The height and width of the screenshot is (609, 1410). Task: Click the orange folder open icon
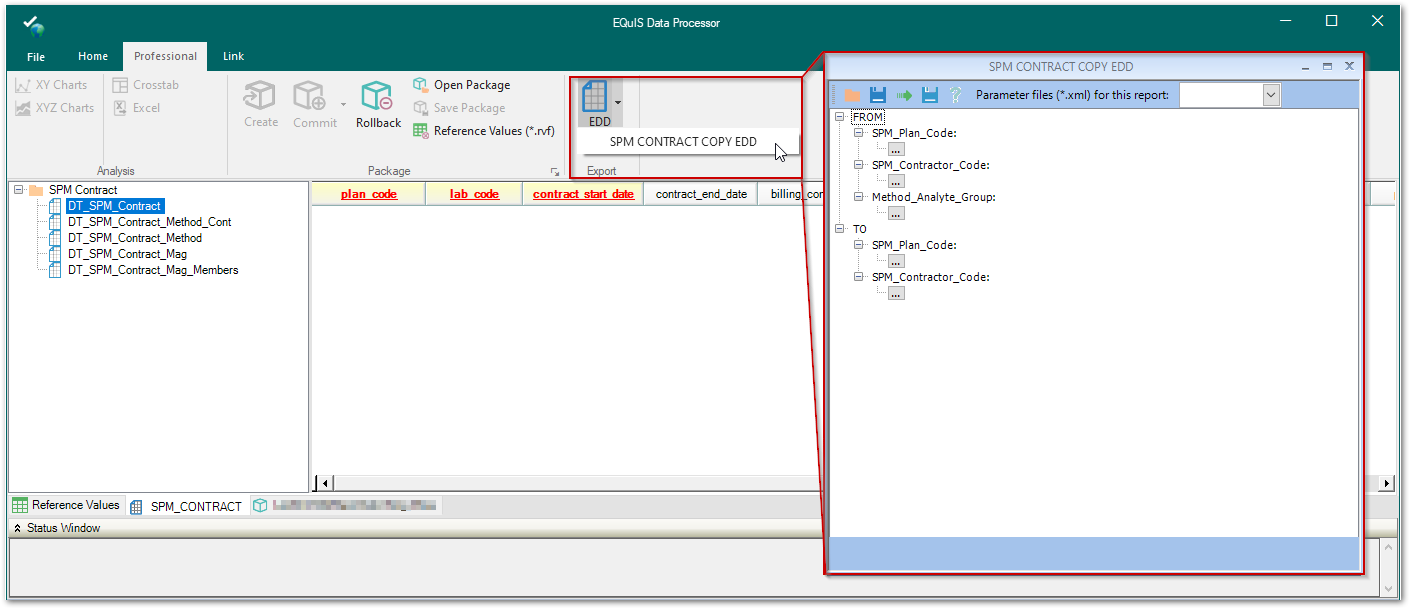852,95
